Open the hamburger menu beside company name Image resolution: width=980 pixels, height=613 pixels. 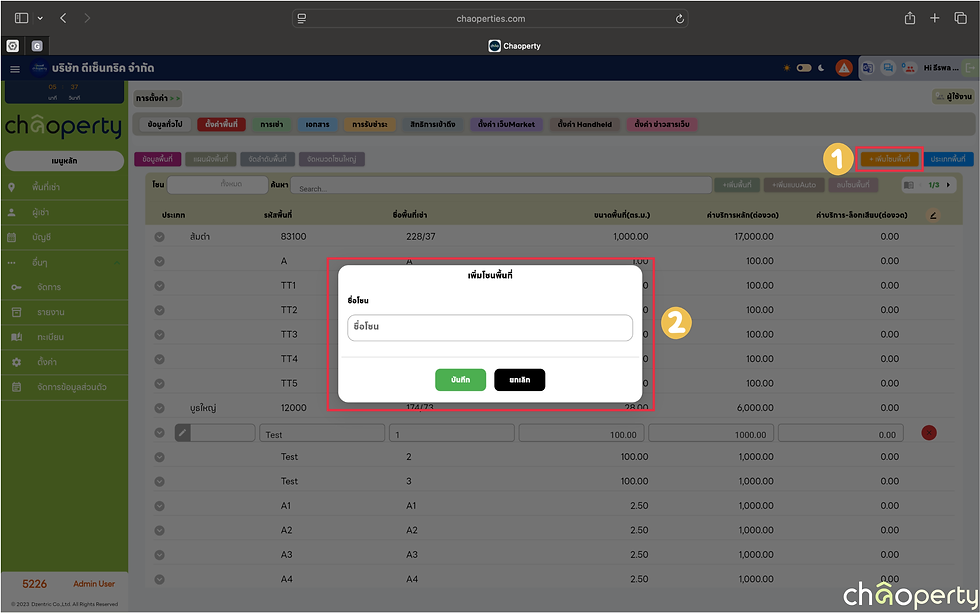[15, 69]
